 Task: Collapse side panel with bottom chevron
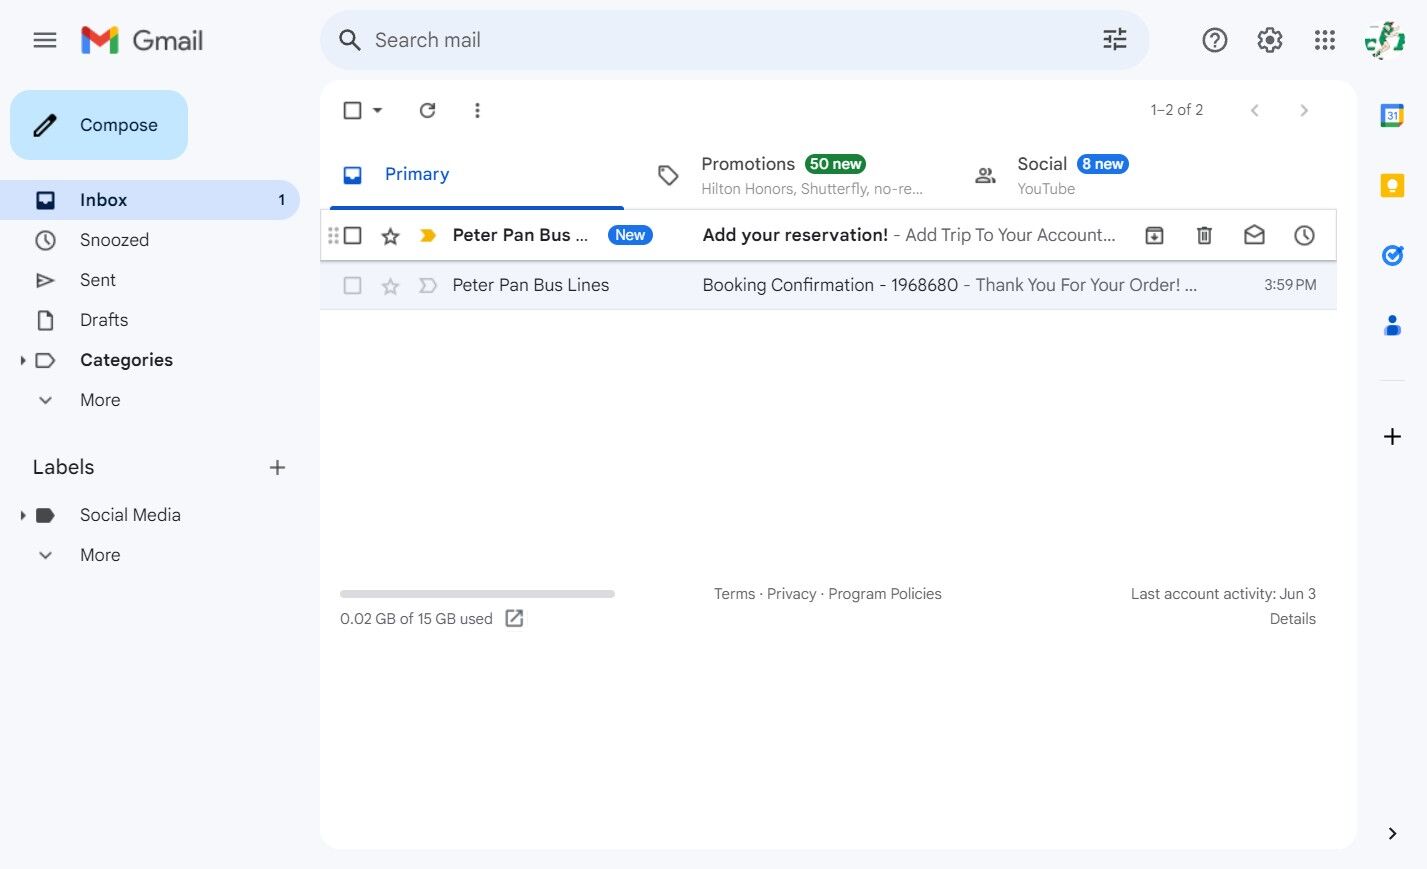pos(1392,833)
